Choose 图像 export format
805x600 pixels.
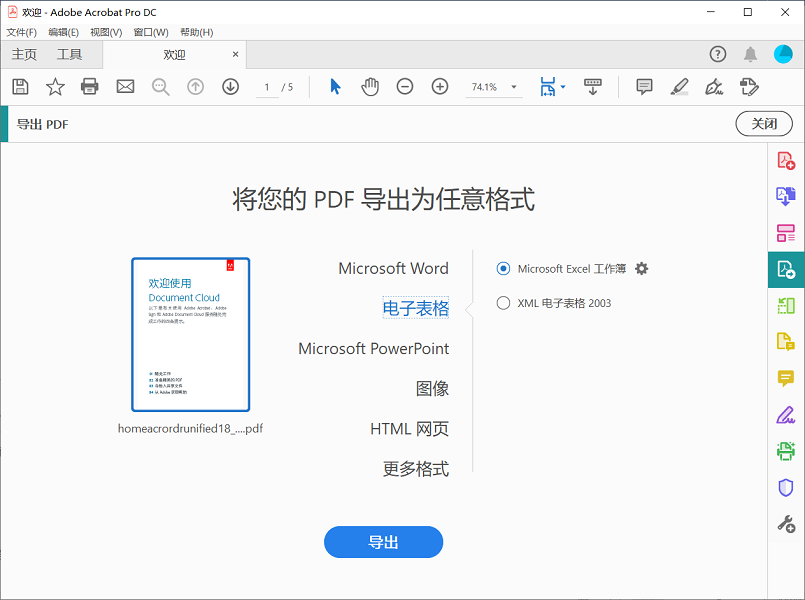click(432, 389)
